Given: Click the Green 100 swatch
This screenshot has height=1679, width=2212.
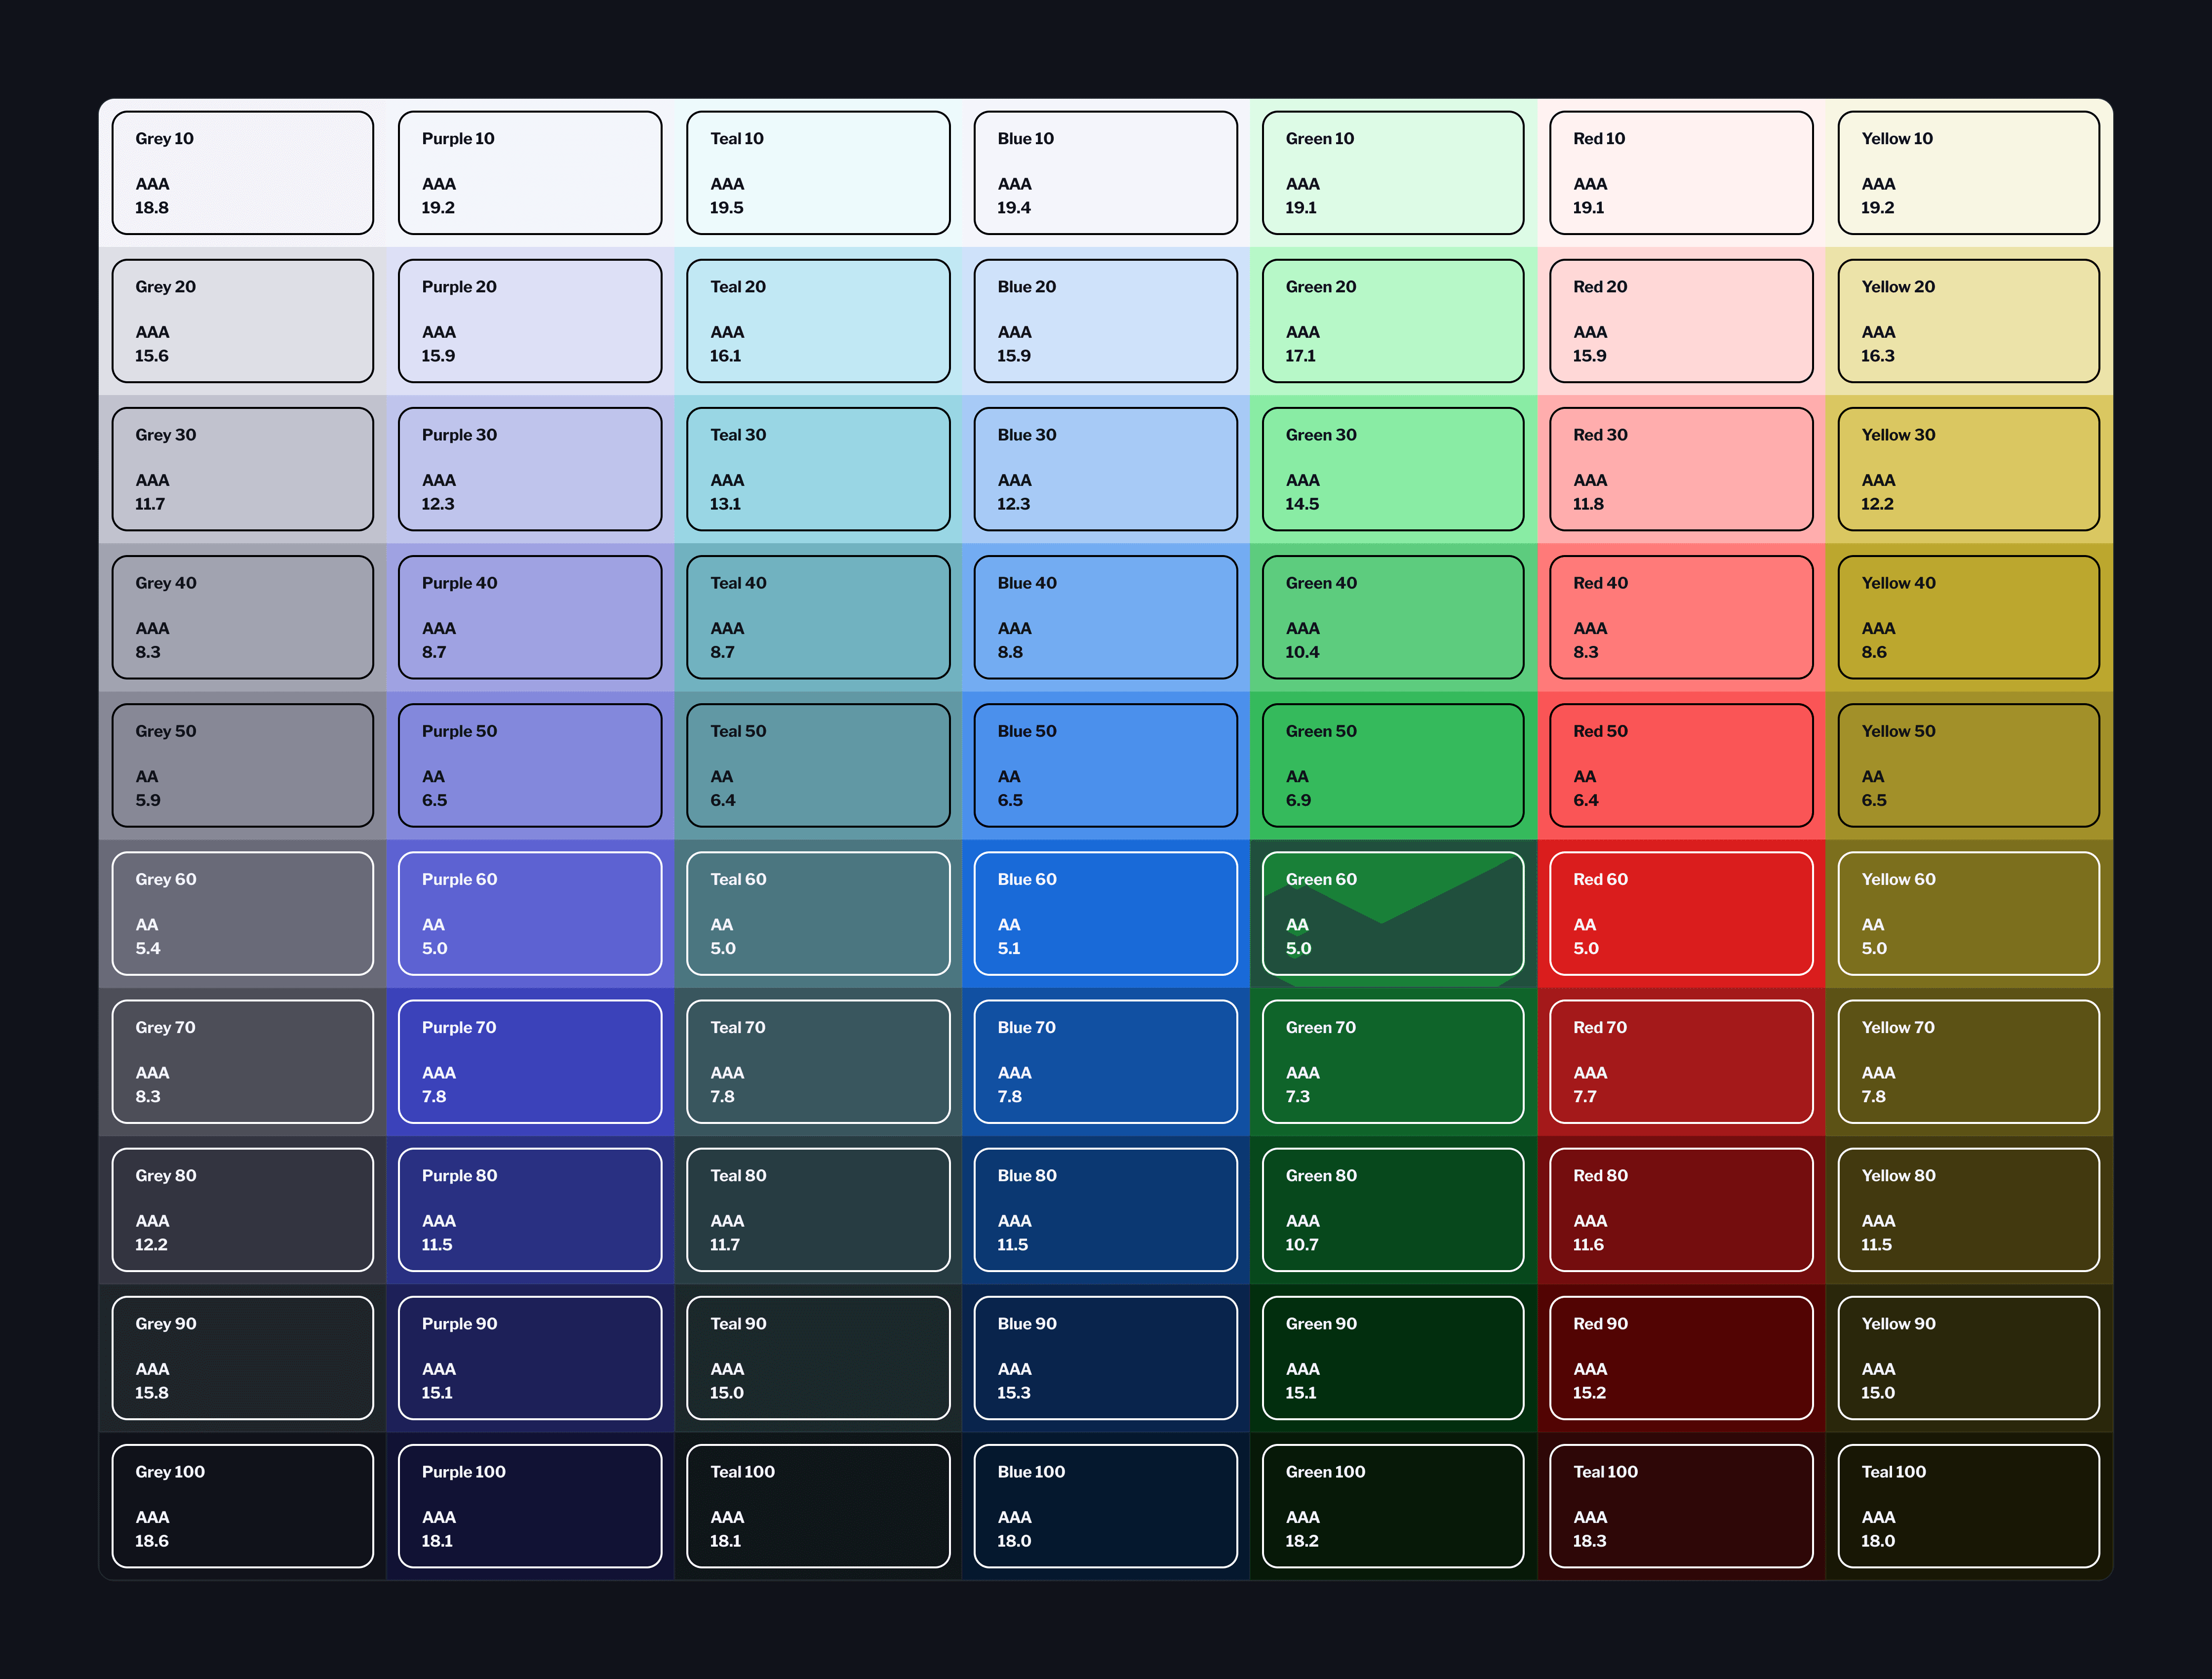Looking at the screenshot, I should [x=1392, y=1505].
